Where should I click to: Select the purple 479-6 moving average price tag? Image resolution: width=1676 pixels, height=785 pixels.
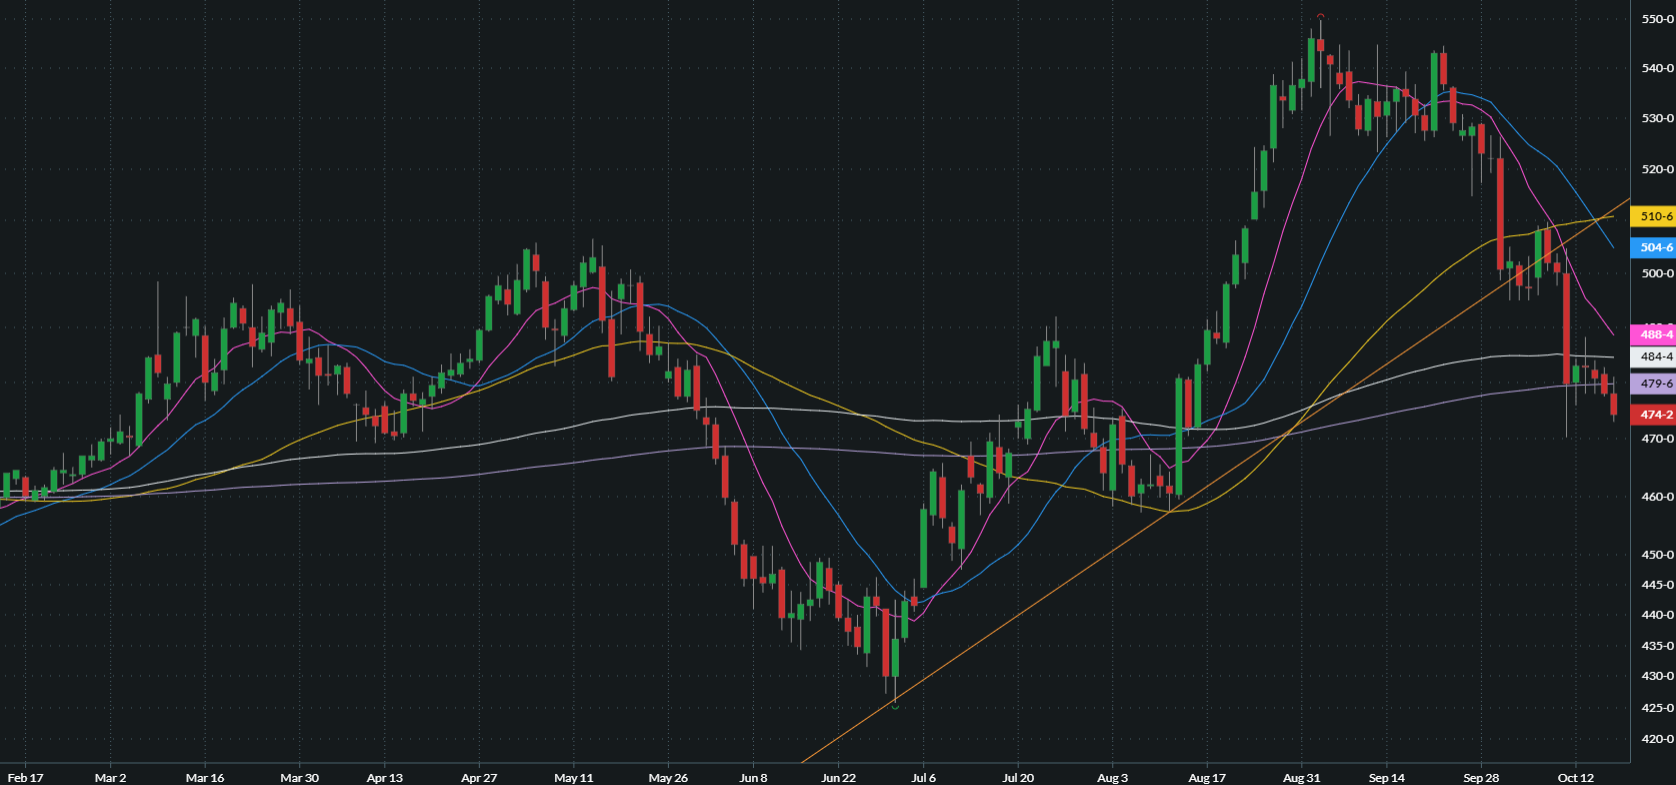[x=1653, y=383]
